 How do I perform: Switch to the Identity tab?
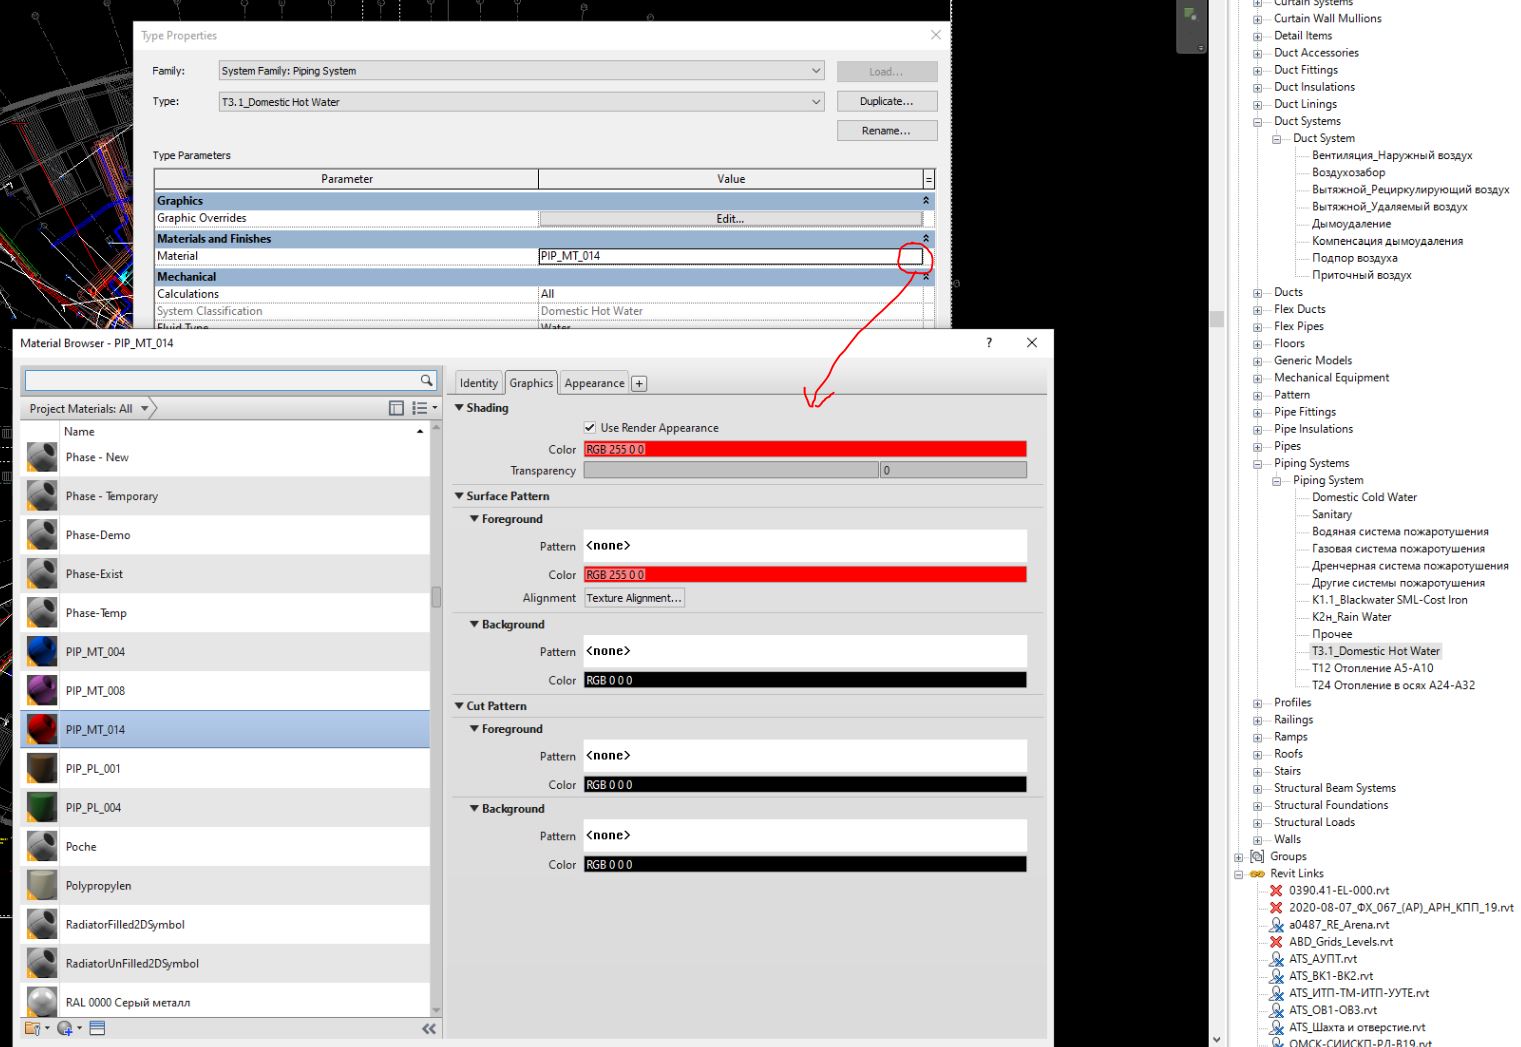coord(478,382)
